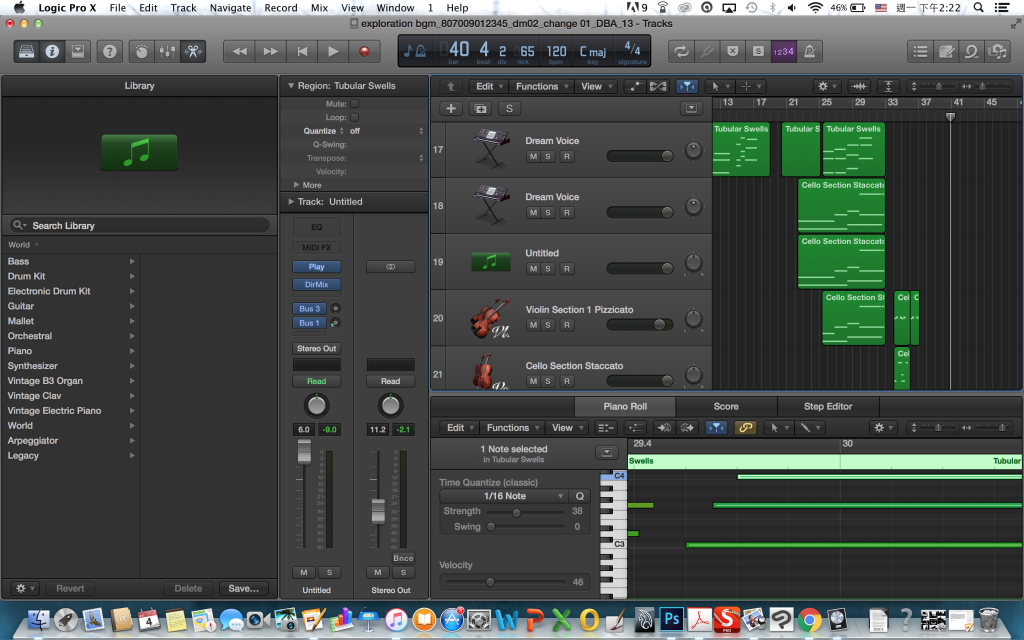Switch to the Score tab
Image resolution: width=1024 pixels, height=640 pixels.
click(x=726, y=406)
